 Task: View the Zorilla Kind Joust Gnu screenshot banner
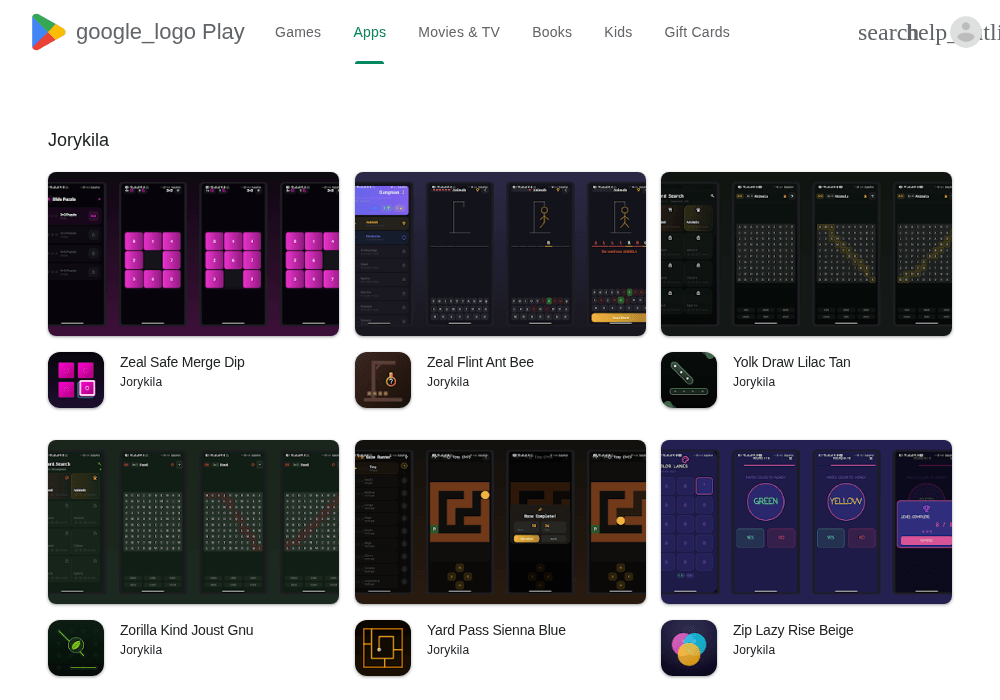tap(193, 521)
